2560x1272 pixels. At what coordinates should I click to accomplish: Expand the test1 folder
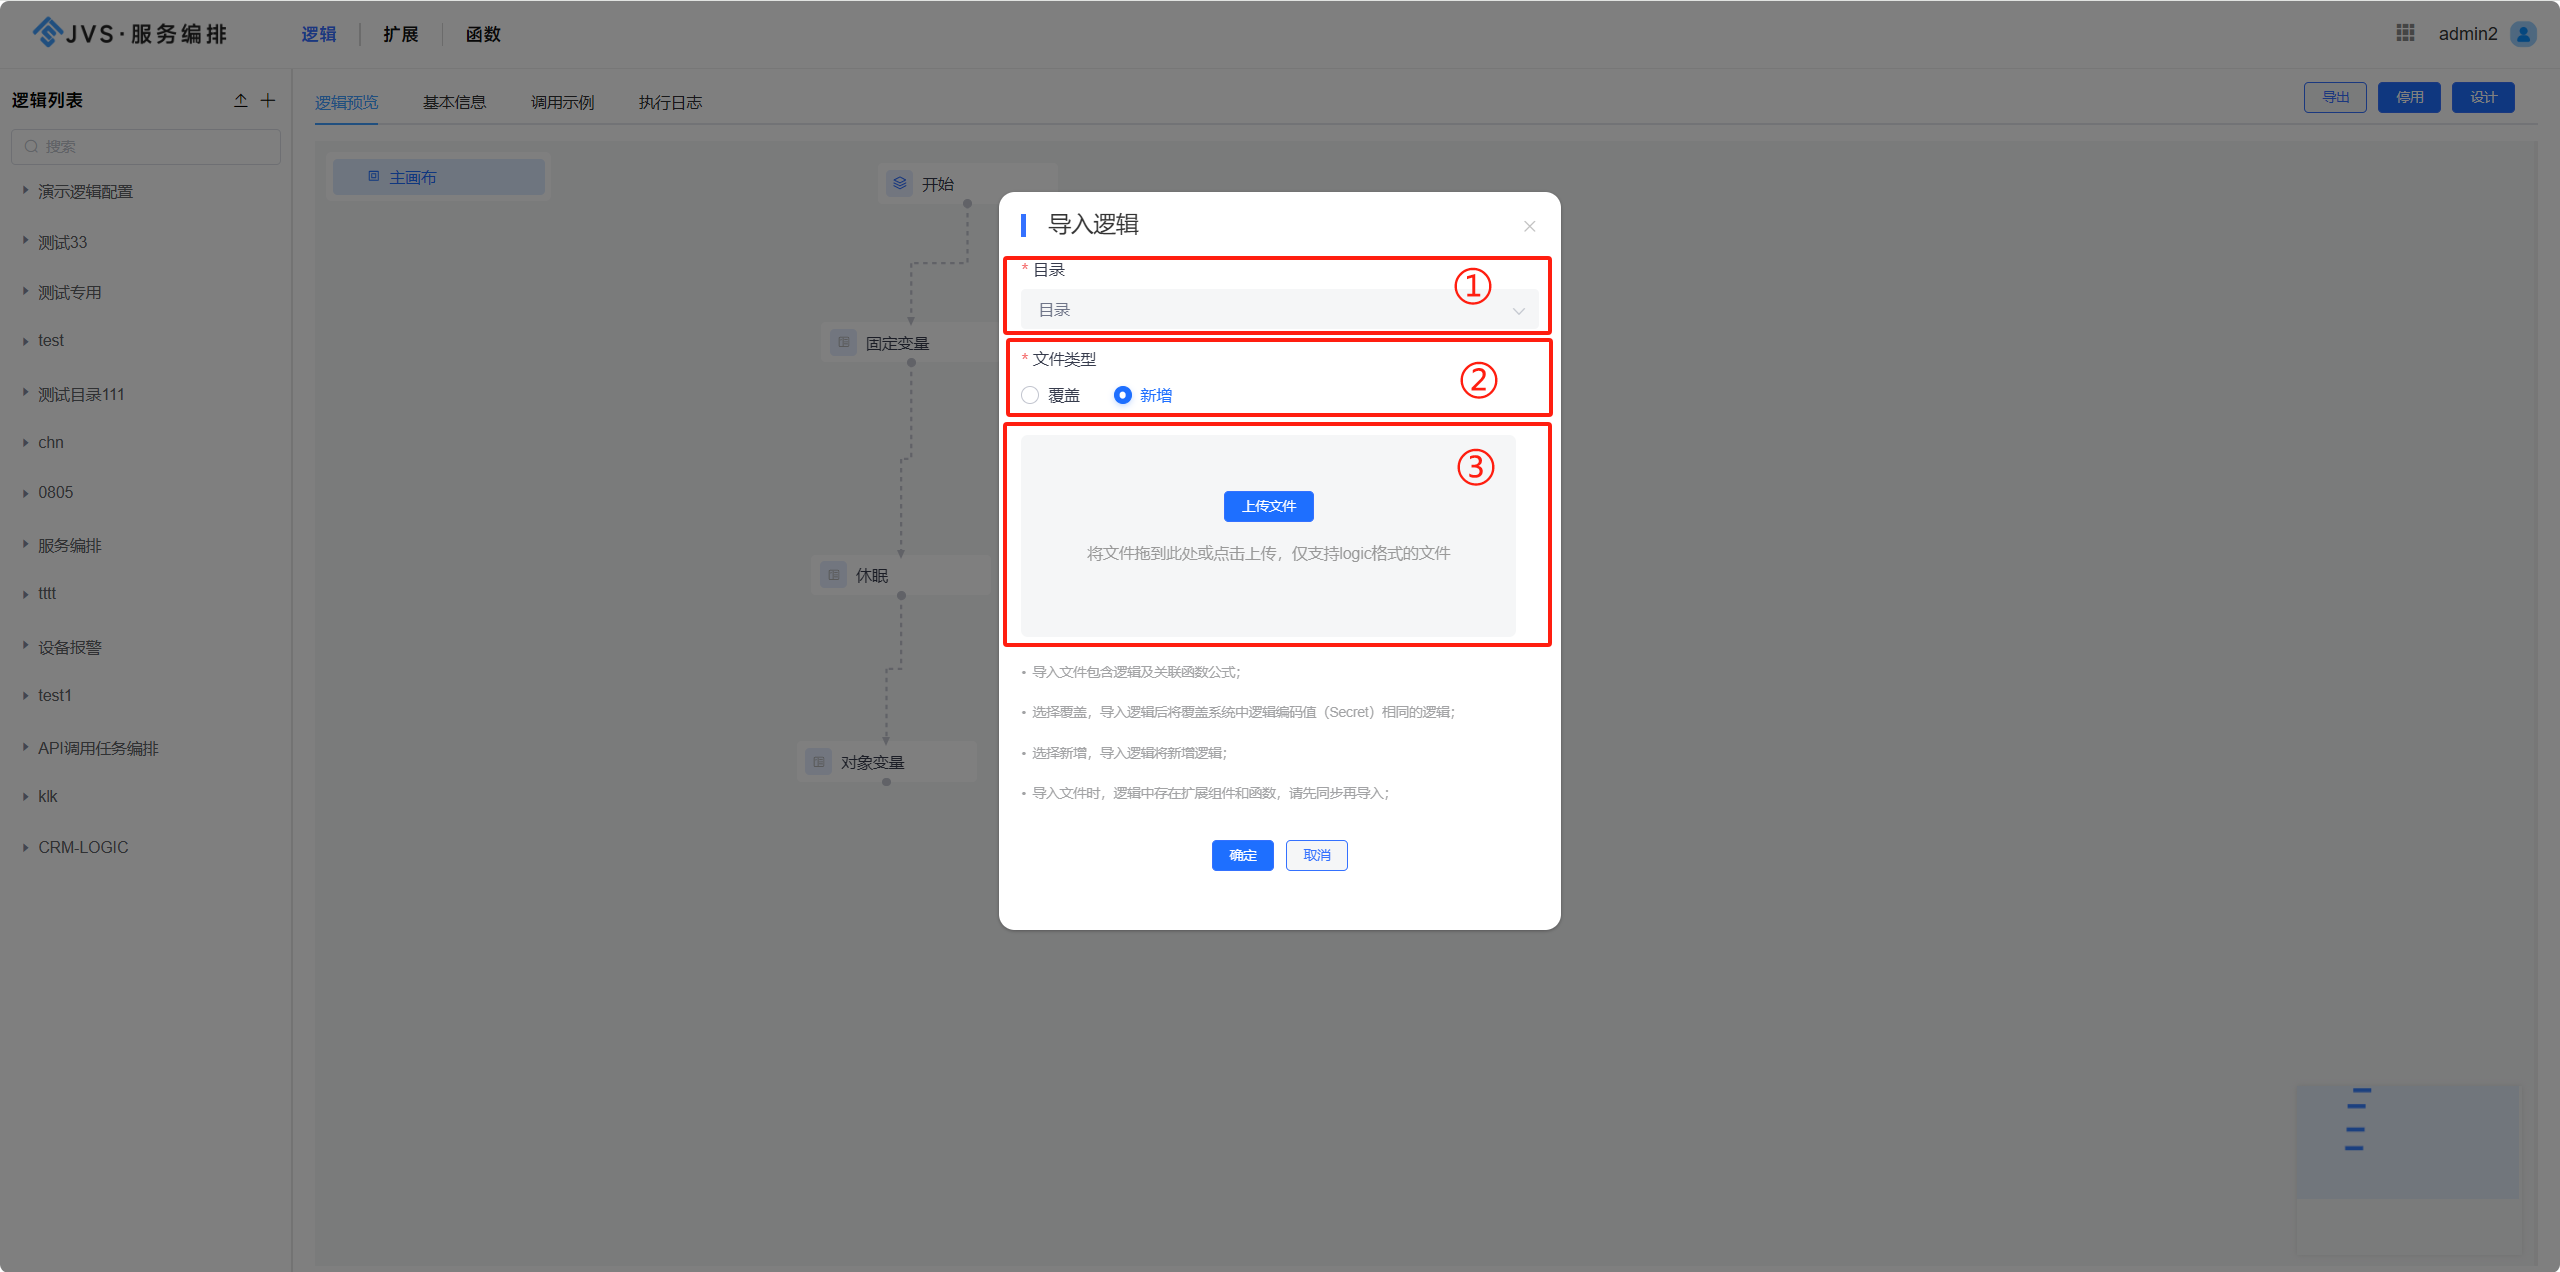click(25, 696)
